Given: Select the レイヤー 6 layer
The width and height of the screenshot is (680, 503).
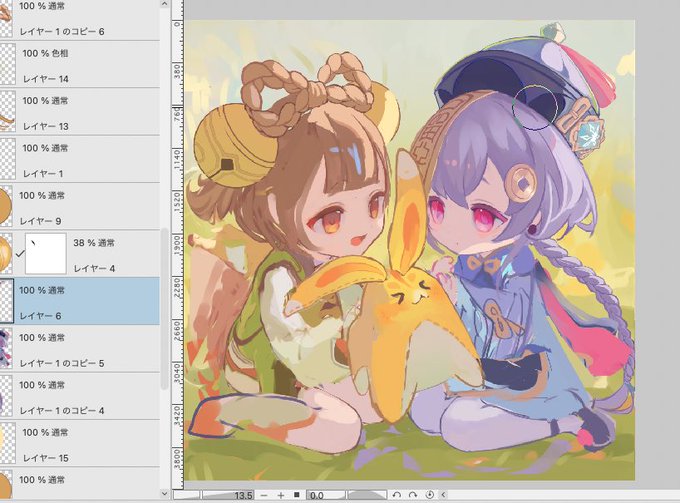Looking at the screenshot, I should [x=80, y=301].
